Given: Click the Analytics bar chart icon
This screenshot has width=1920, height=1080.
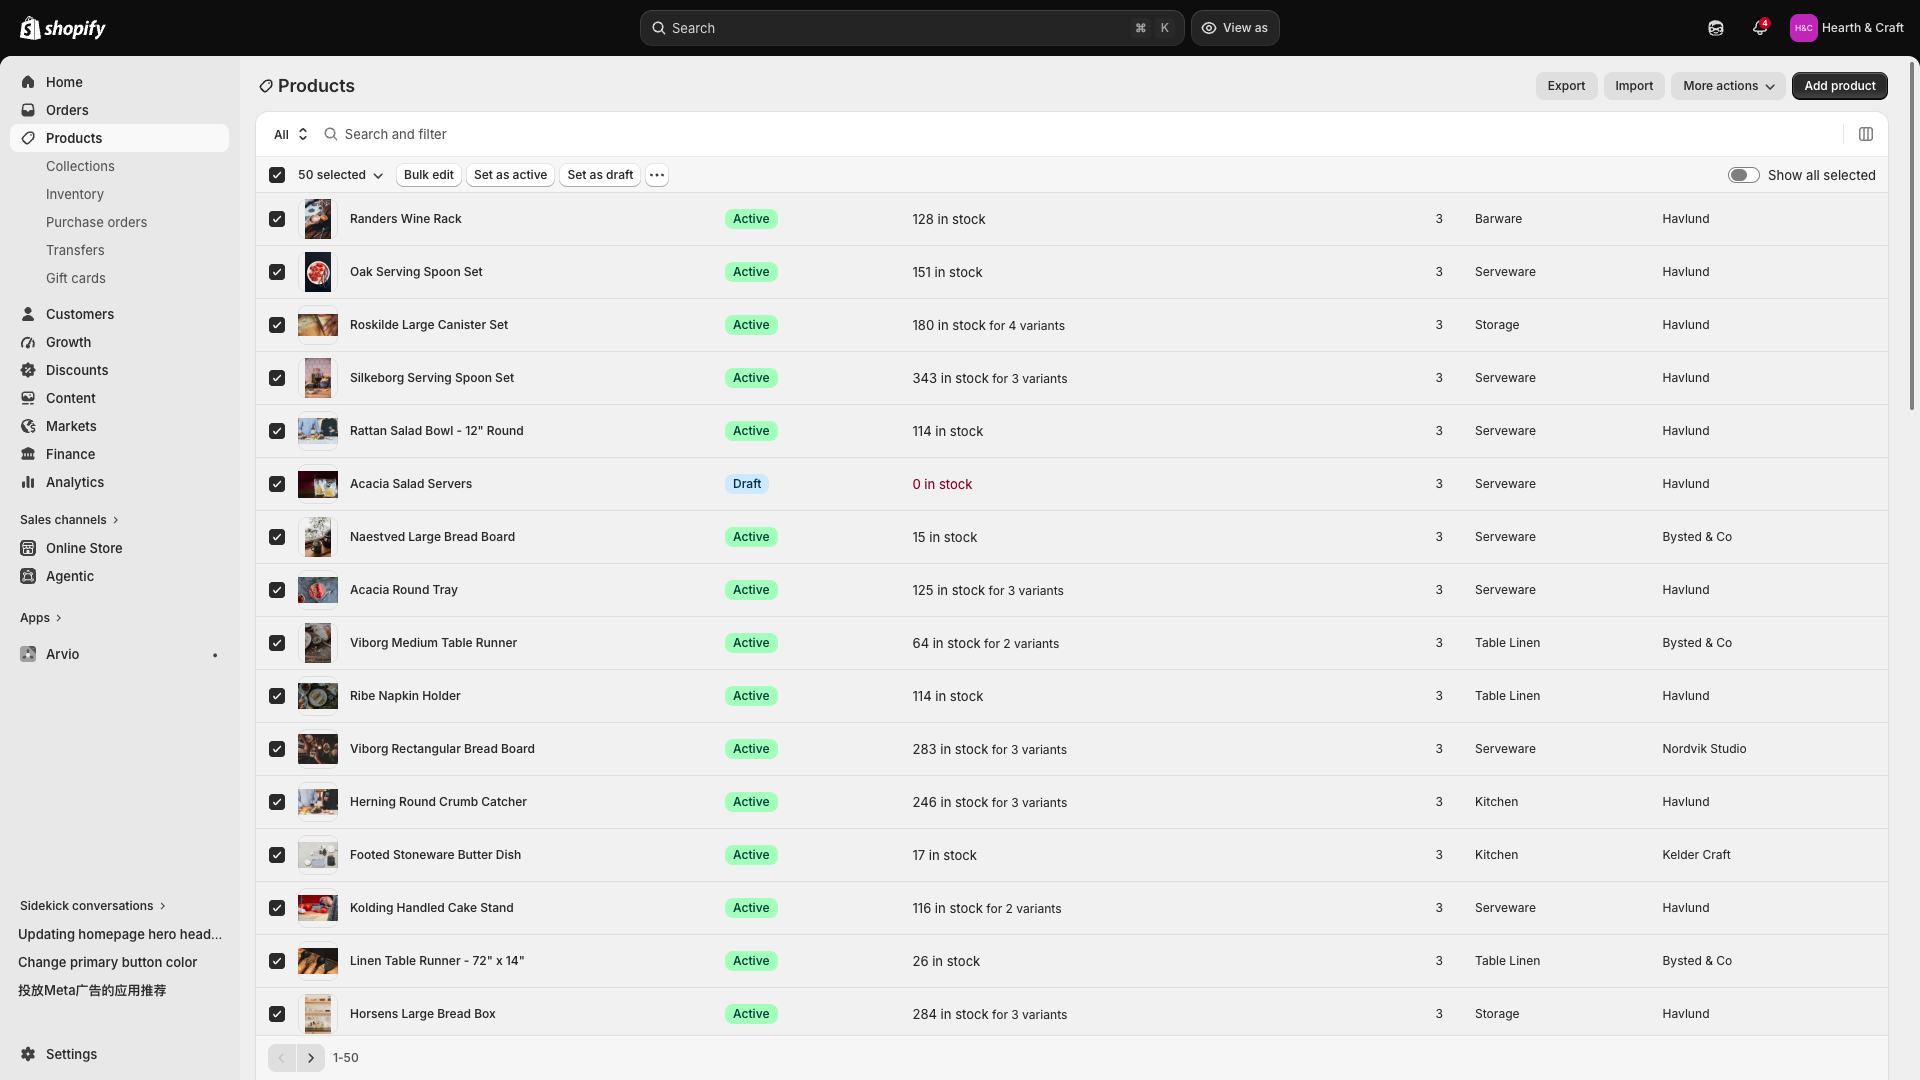Looking at the screenshot, I should pyautogui.click(x=28, y=482).
